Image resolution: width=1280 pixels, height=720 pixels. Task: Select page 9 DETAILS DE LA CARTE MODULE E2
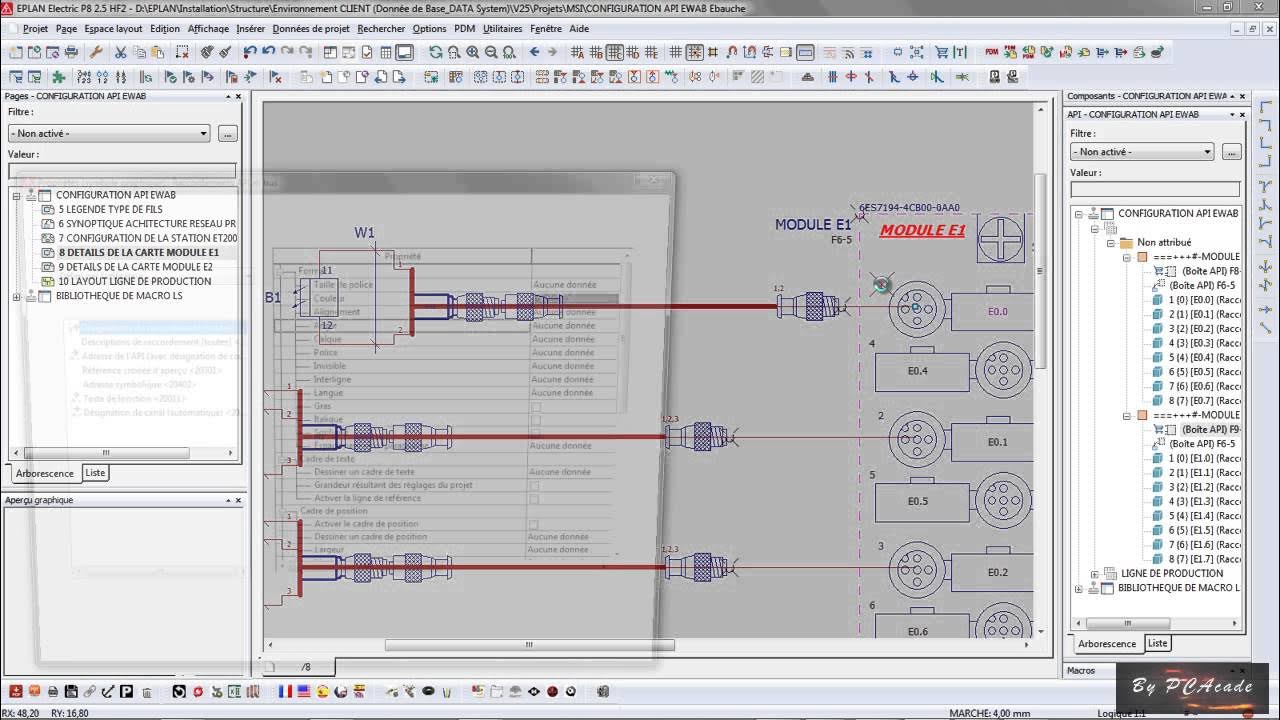[x=135, y=267]
